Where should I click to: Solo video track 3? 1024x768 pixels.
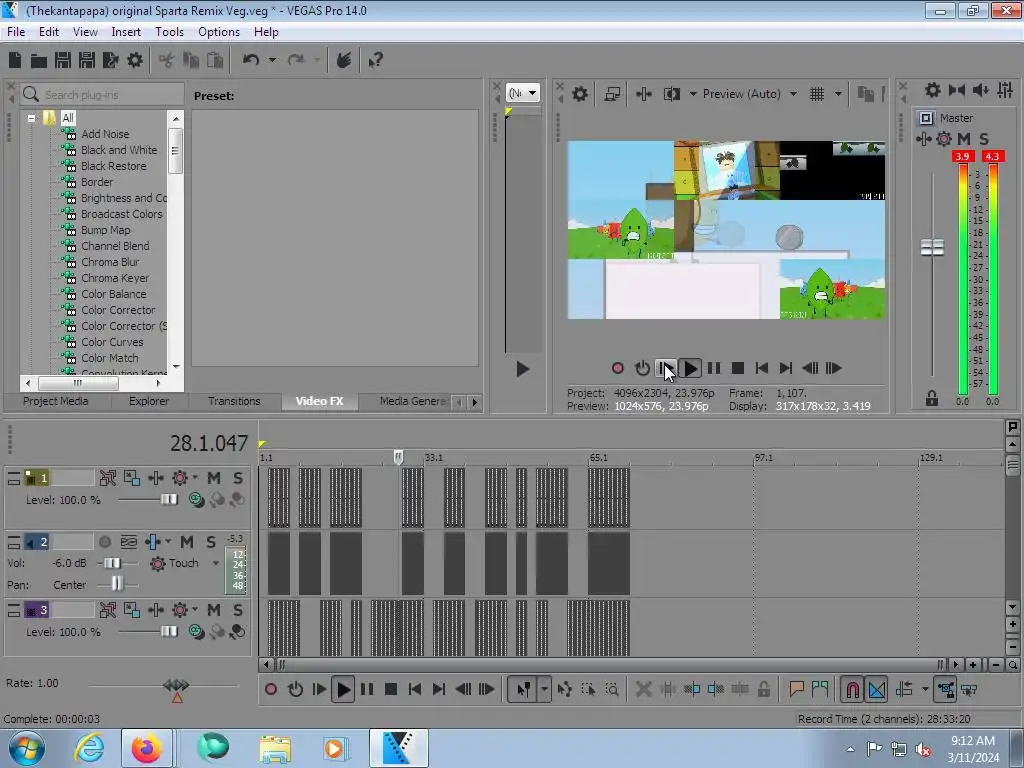click(238, 610)
